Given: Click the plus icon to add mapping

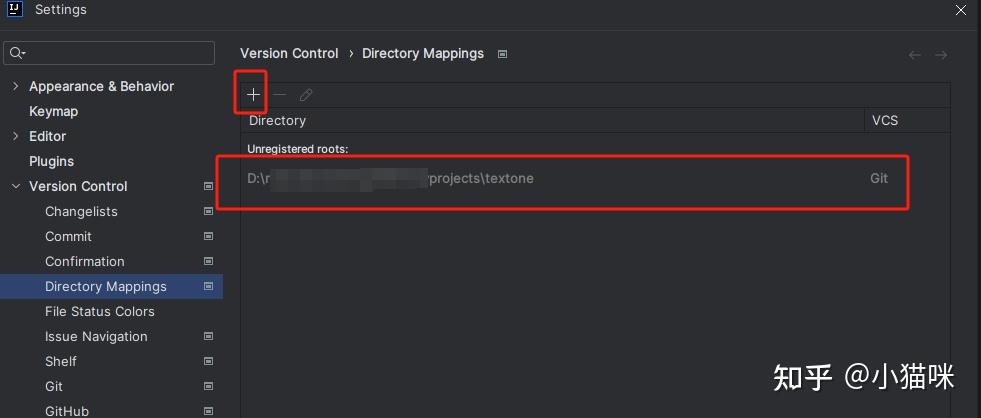Looking at the screenshot, I should click(x=253, y=95).
